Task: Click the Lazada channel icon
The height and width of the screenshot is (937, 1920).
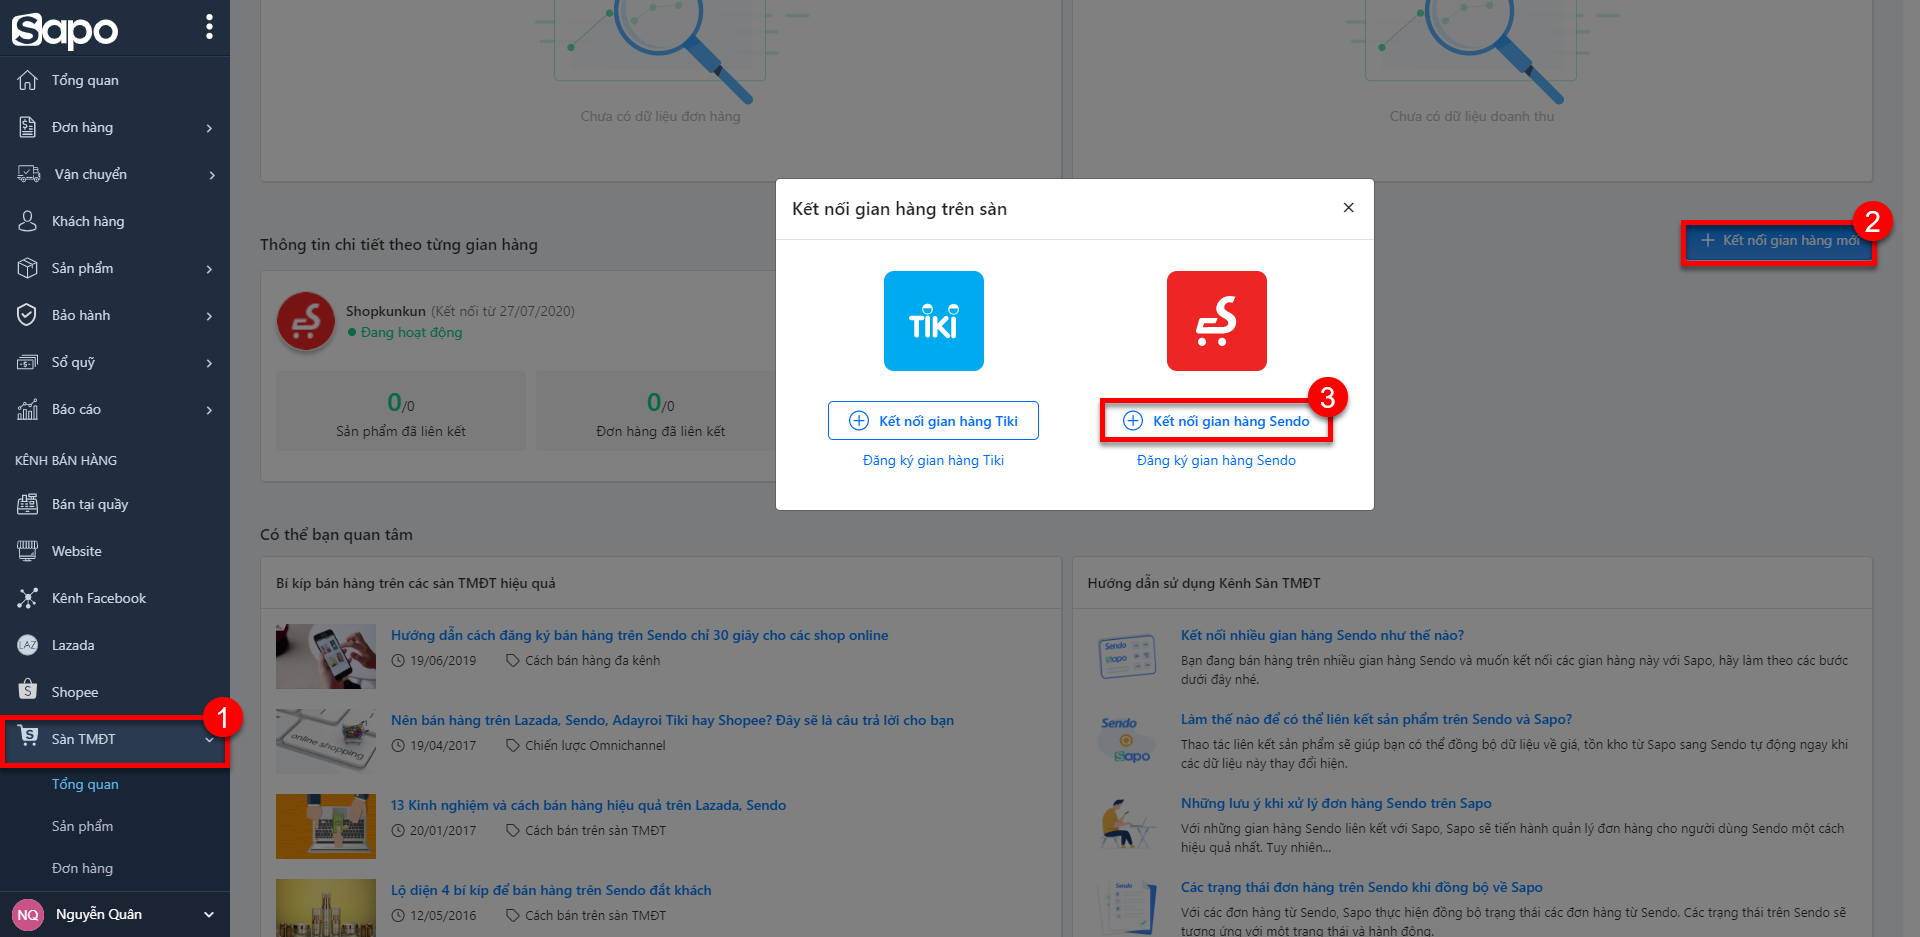Action: point(28,645)
